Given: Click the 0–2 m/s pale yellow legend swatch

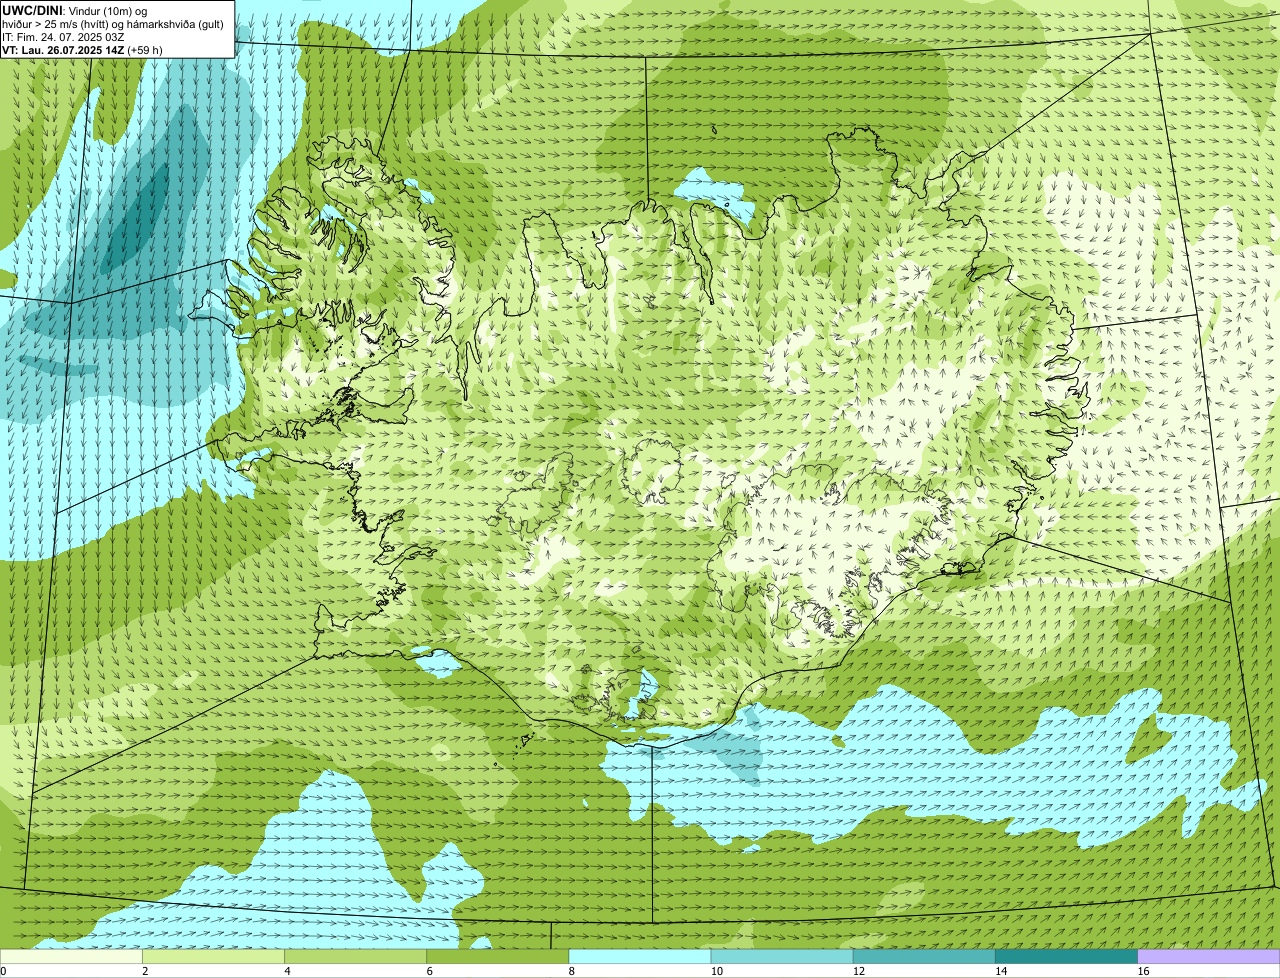Looking at the screenshot, I should point(71,956).
